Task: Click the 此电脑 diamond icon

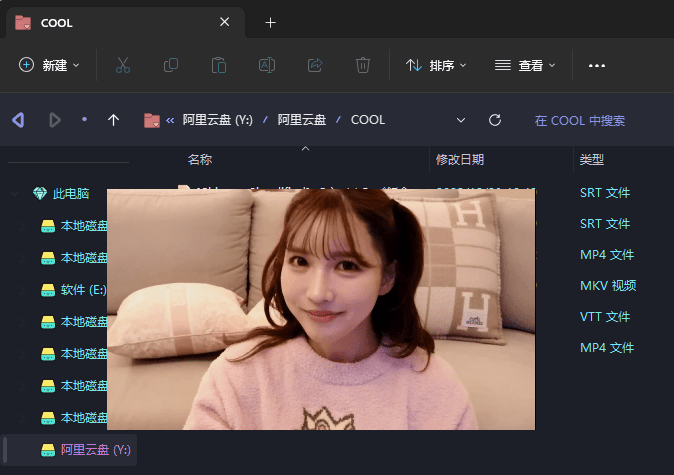Action: [x=40, y=193]
